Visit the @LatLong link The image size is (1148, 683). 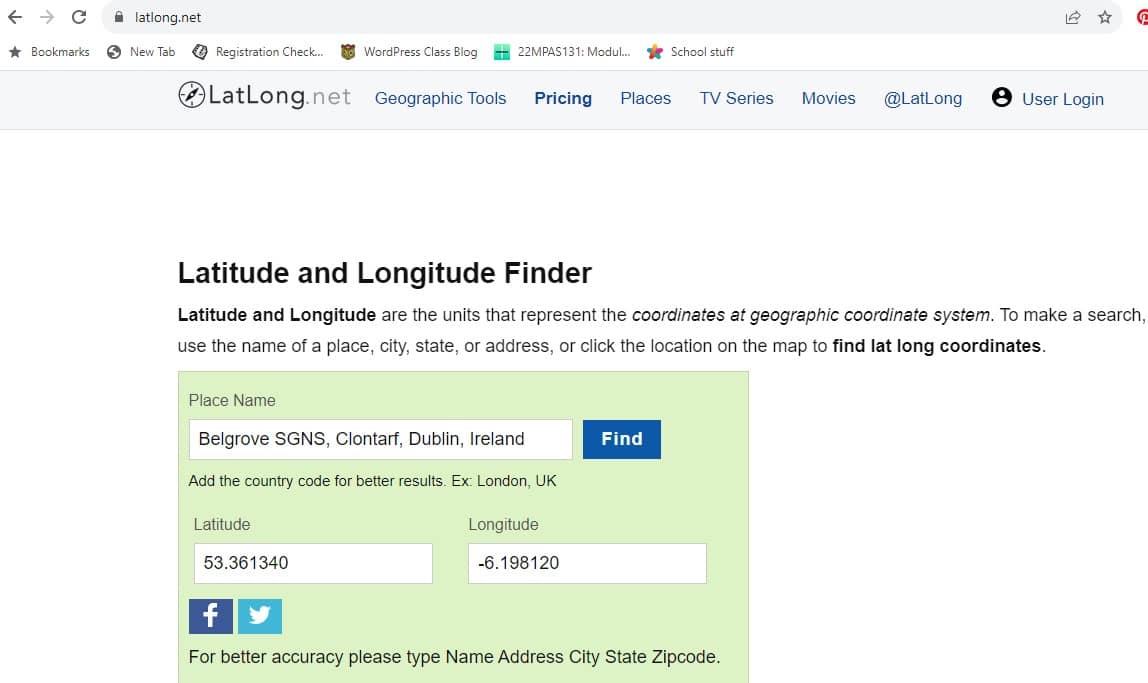click(922, 98)
